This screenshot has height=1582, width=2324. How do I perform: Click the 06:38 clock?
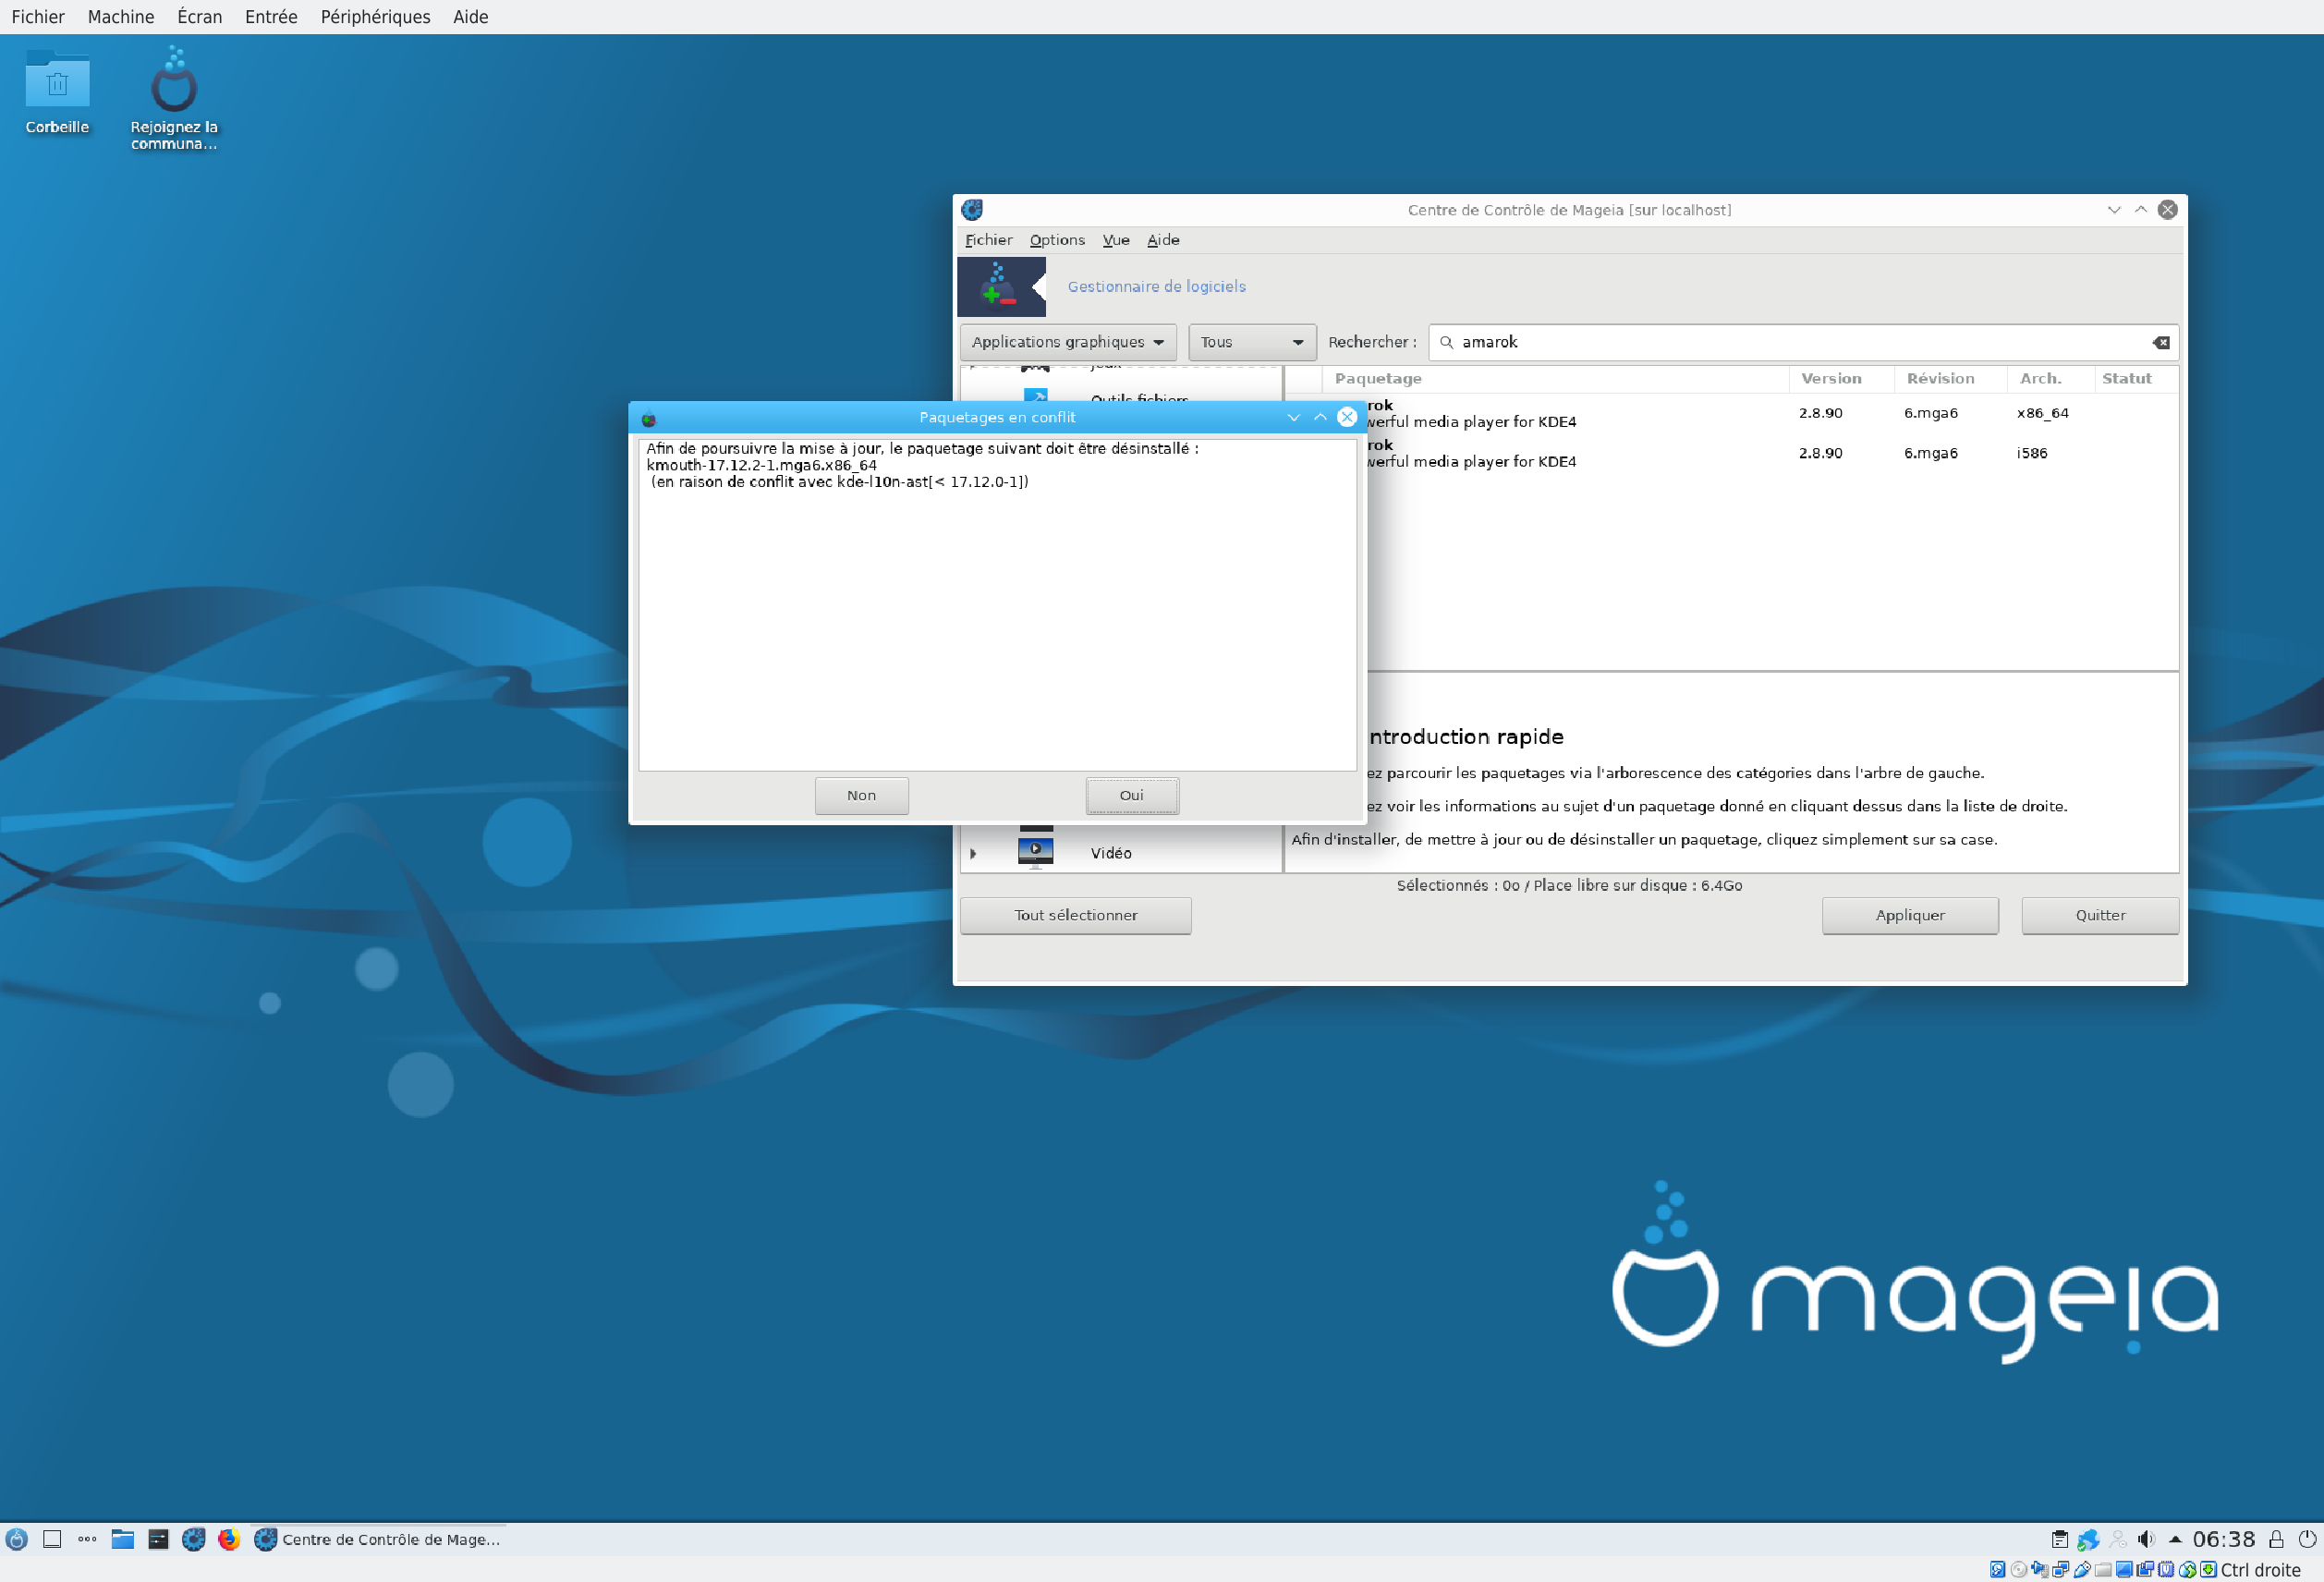coord(2224,1539)
